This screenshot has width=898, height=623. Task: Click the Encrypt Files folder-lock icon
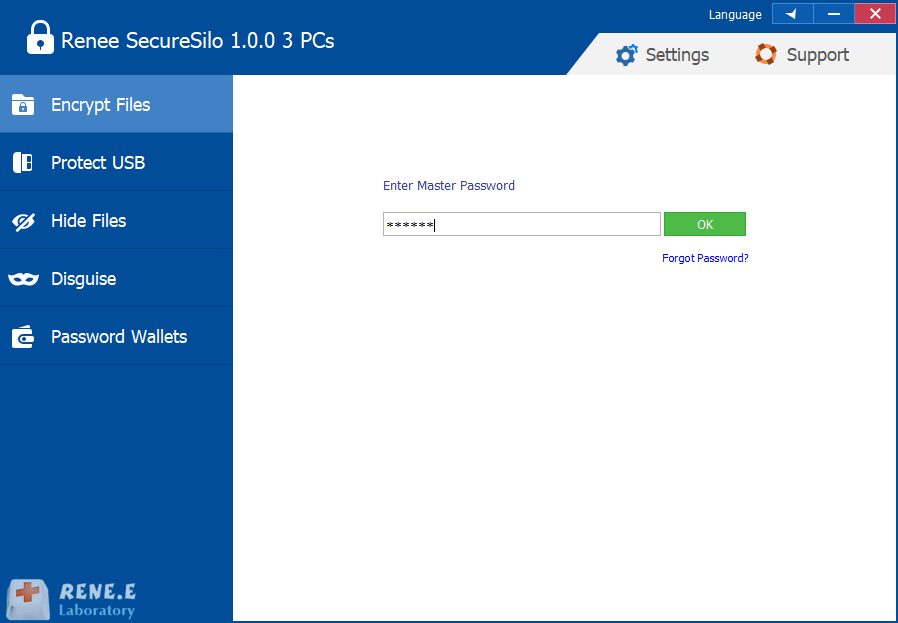coord(23,105)
